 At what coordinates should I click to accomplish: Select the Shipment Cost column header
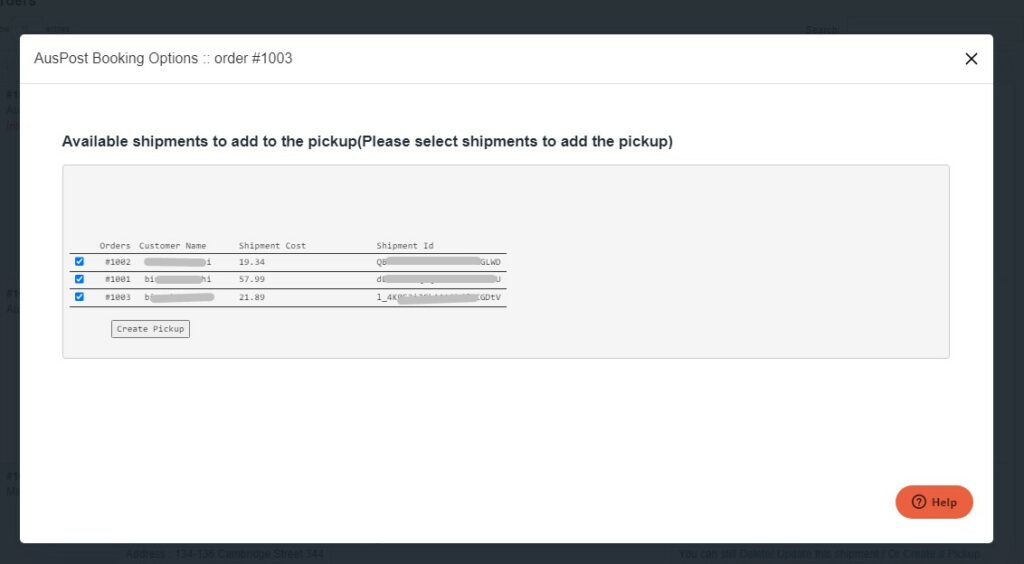(272, 246)
